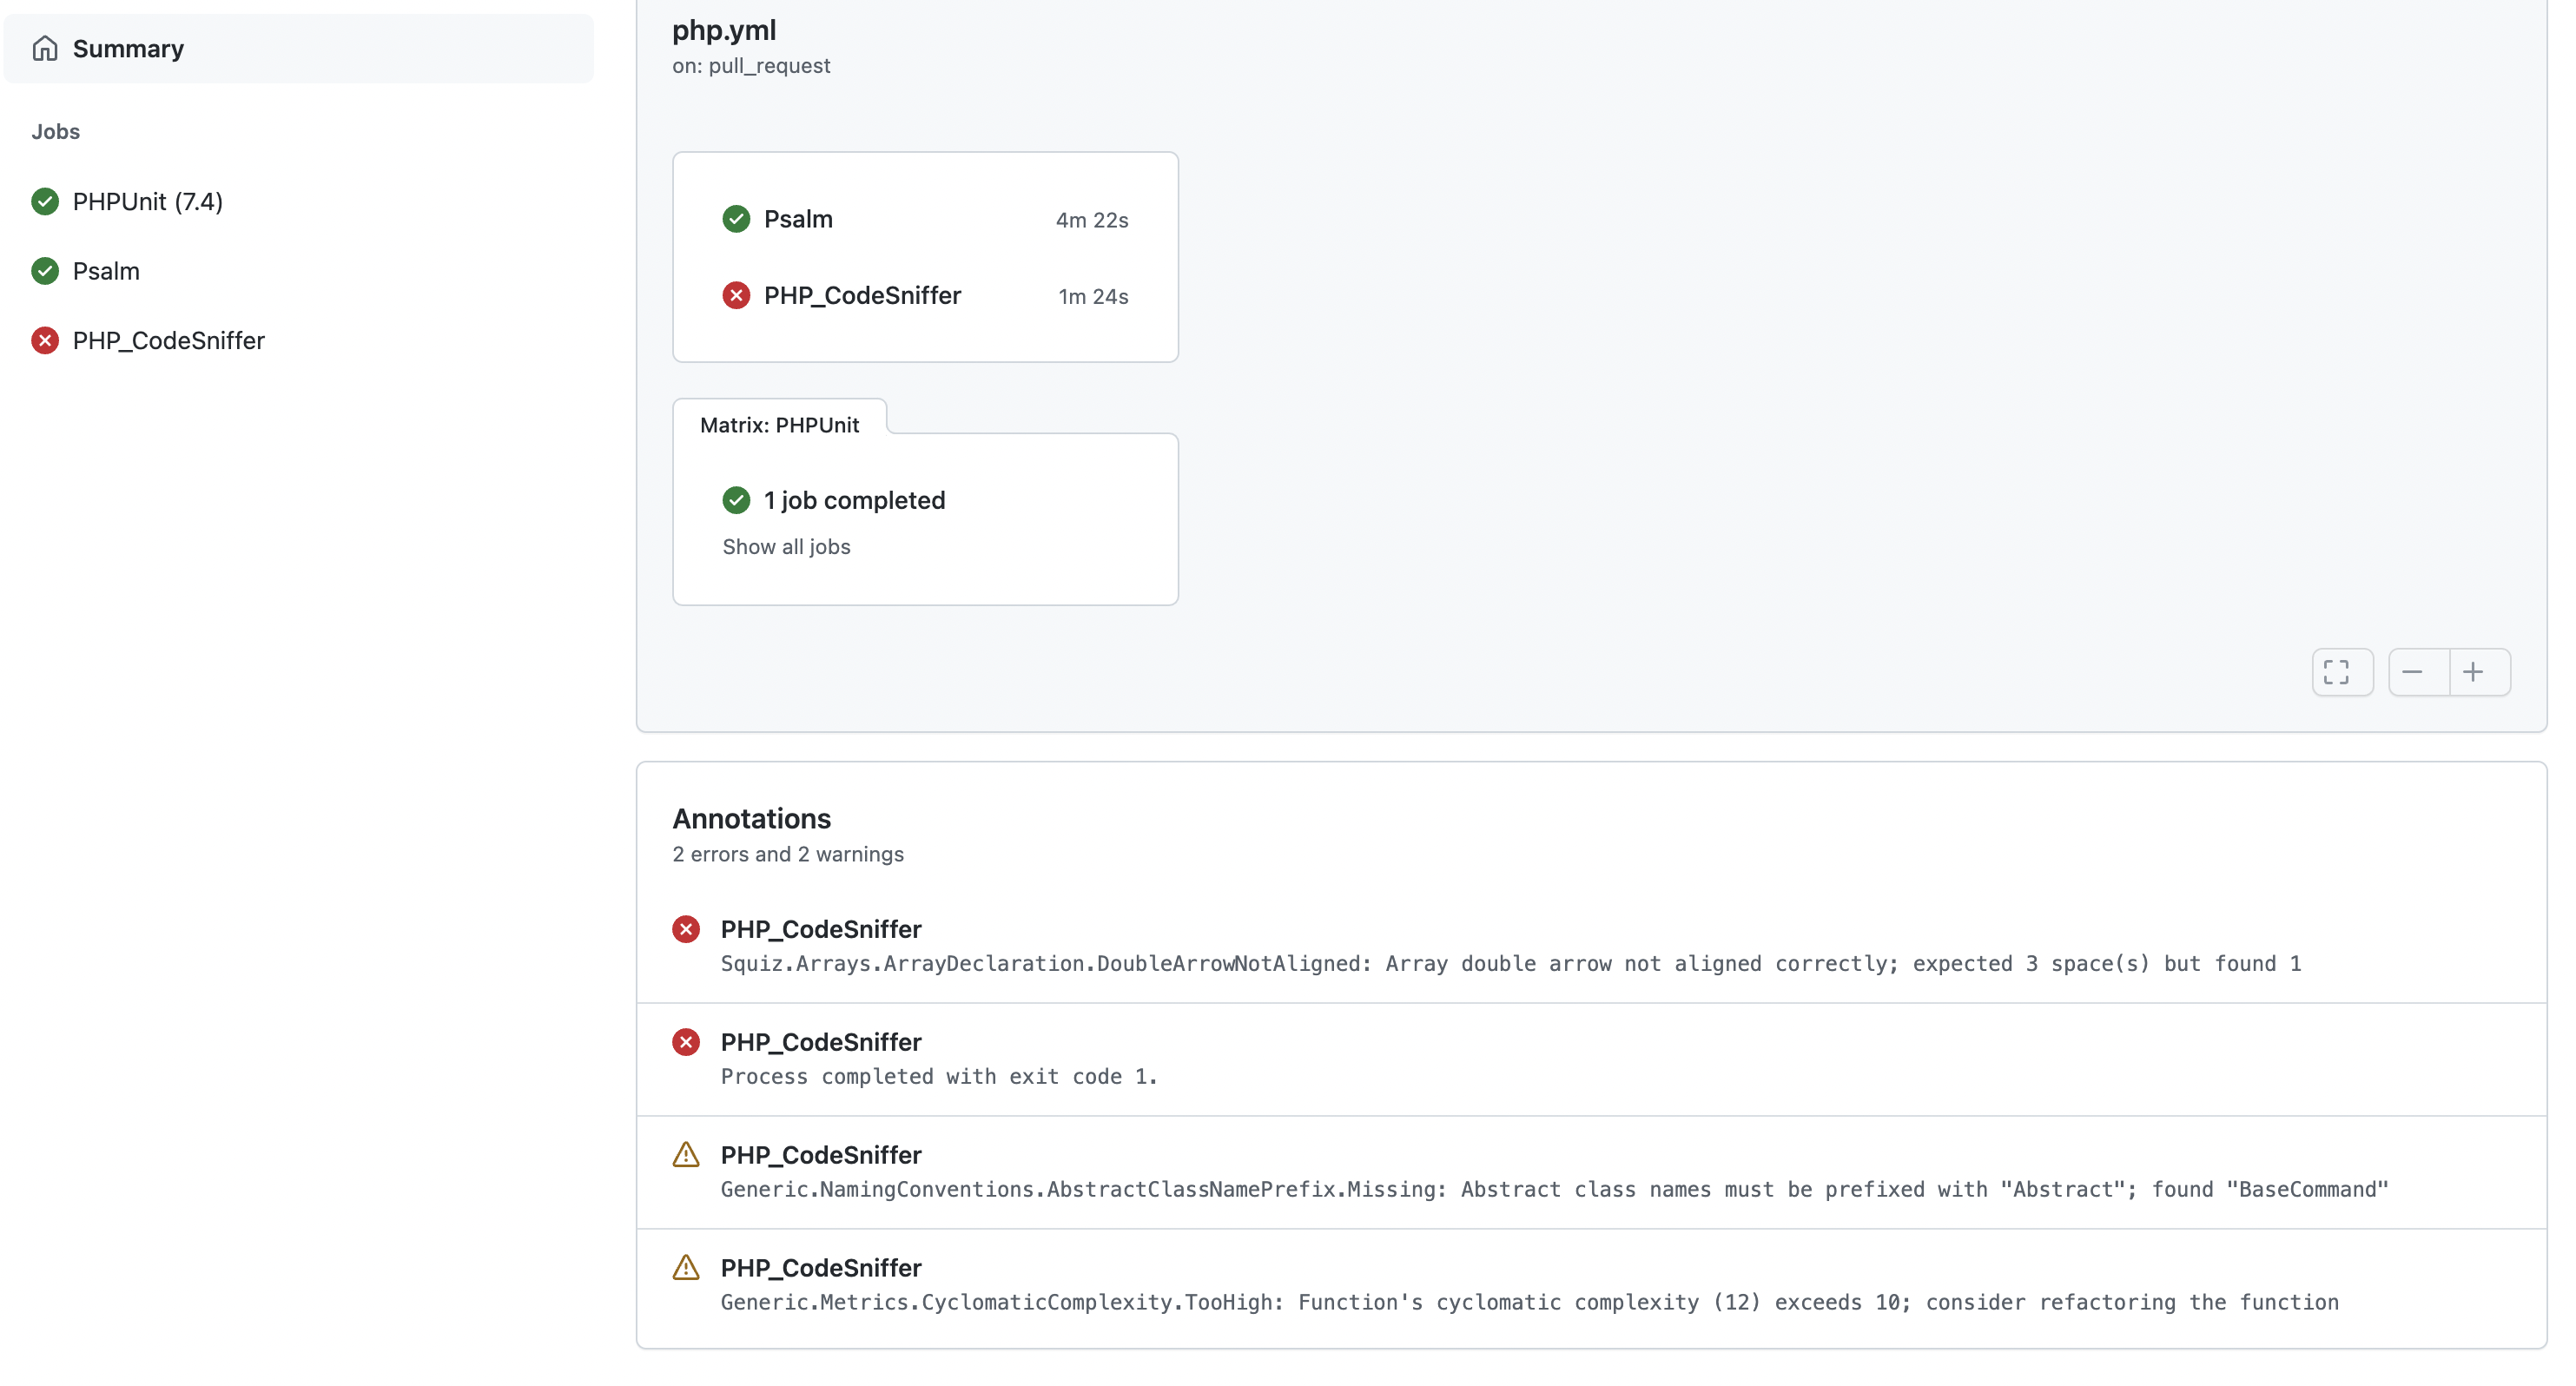This screenshot has height=1386, width=2576.
Task: Open PHP_CodeSniffer job in sidebar
Action: (168, 340)
